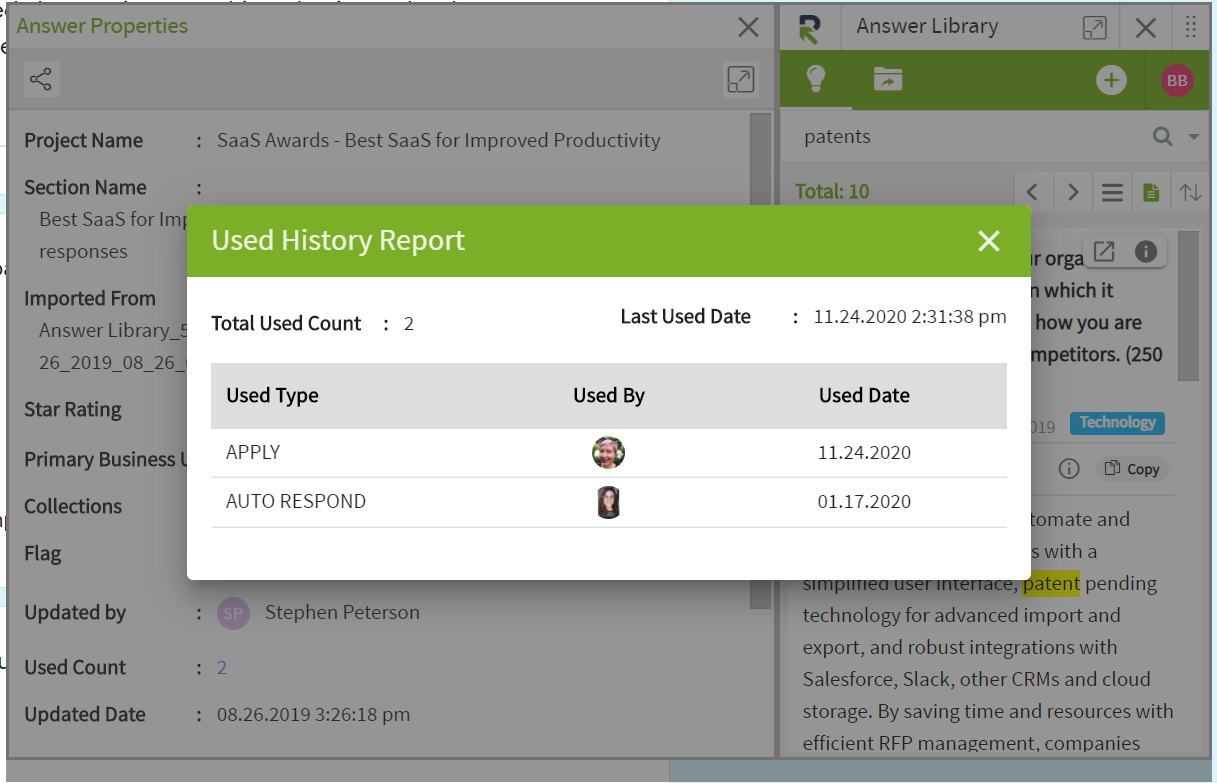Click the share icon in Answer Properties
This screenshot has width=1217, height=783.
[41, 79]
